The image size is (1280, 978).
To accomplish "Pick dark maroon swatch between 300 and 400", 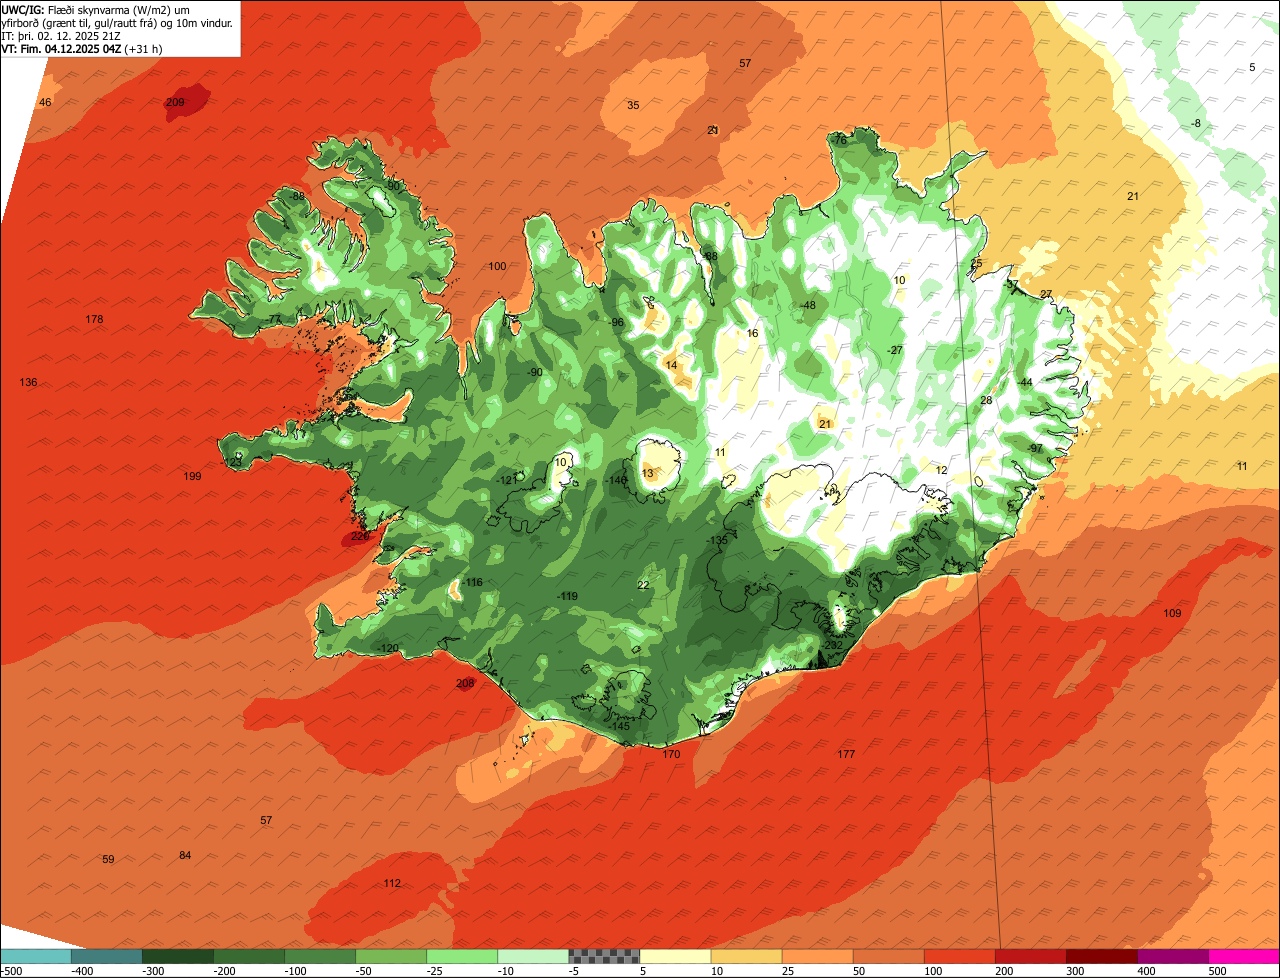I will point(1100,956).
